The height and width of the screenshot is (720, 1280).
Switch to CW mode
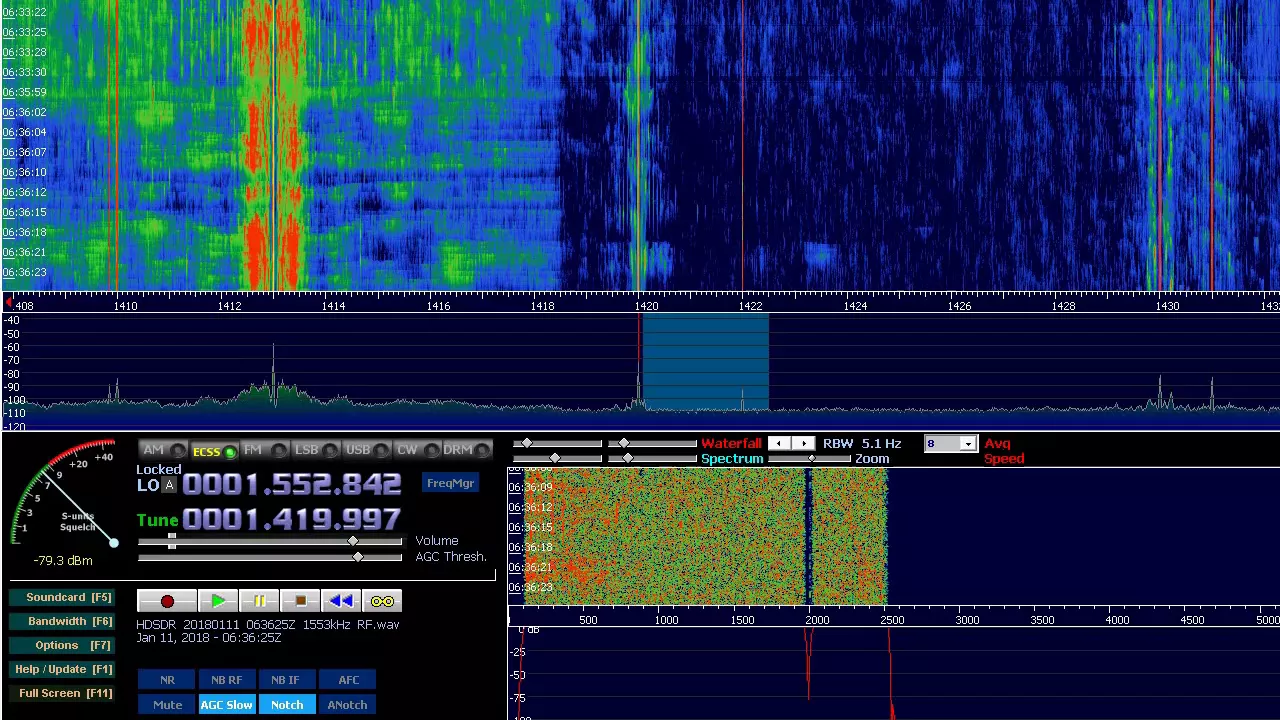(416, 450)
